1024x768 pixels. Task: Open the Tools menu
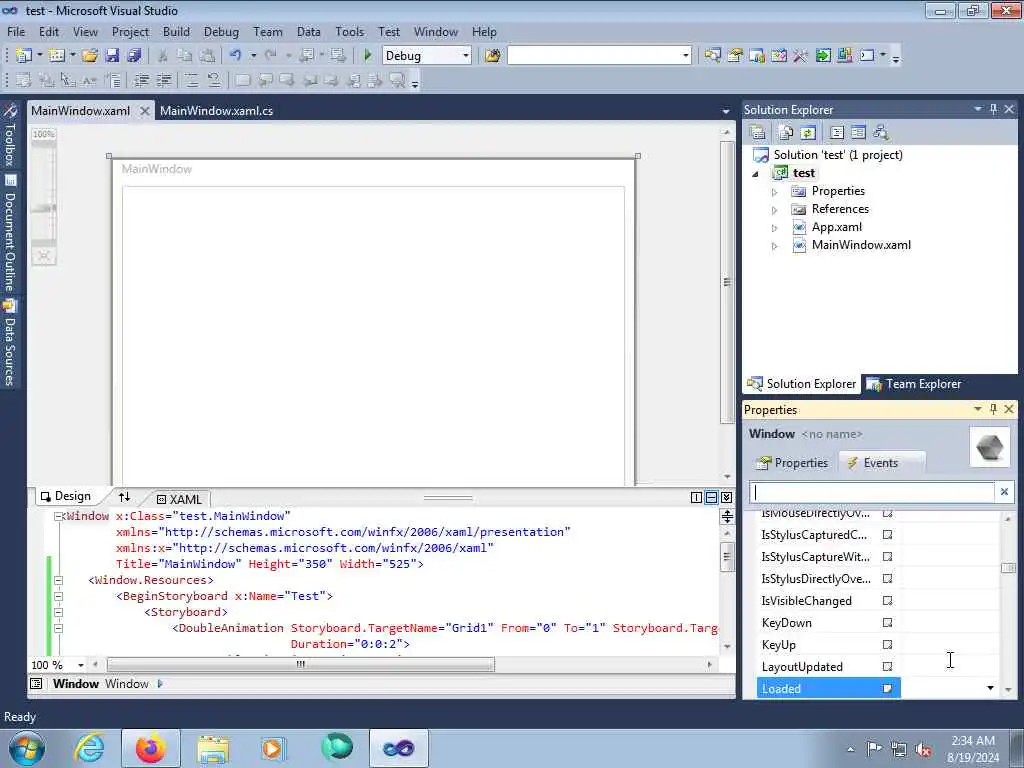(x=349, y=31)
